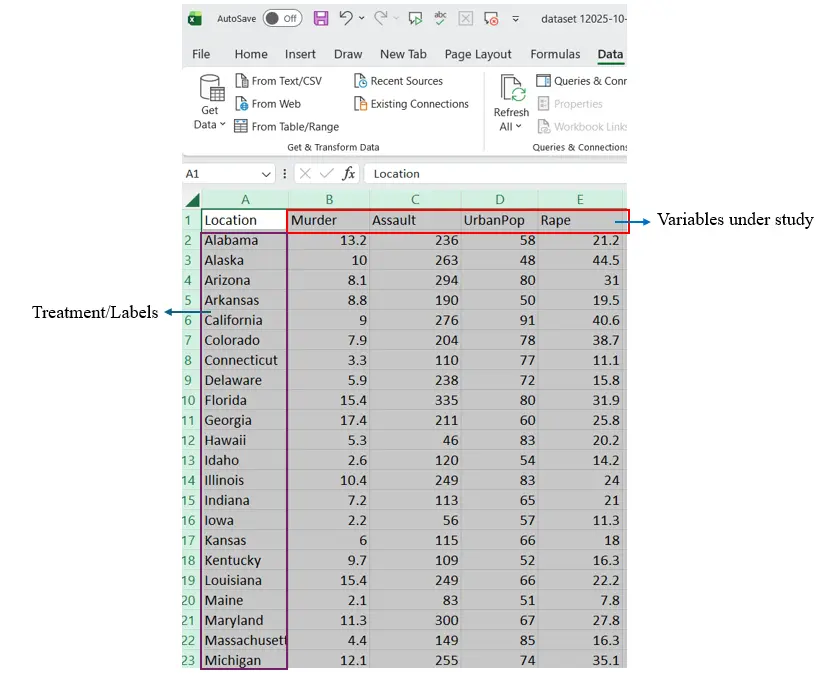The height and width of the screenshot is (677, 833).
Task: Open the Get Data menu
Action: 210,103
